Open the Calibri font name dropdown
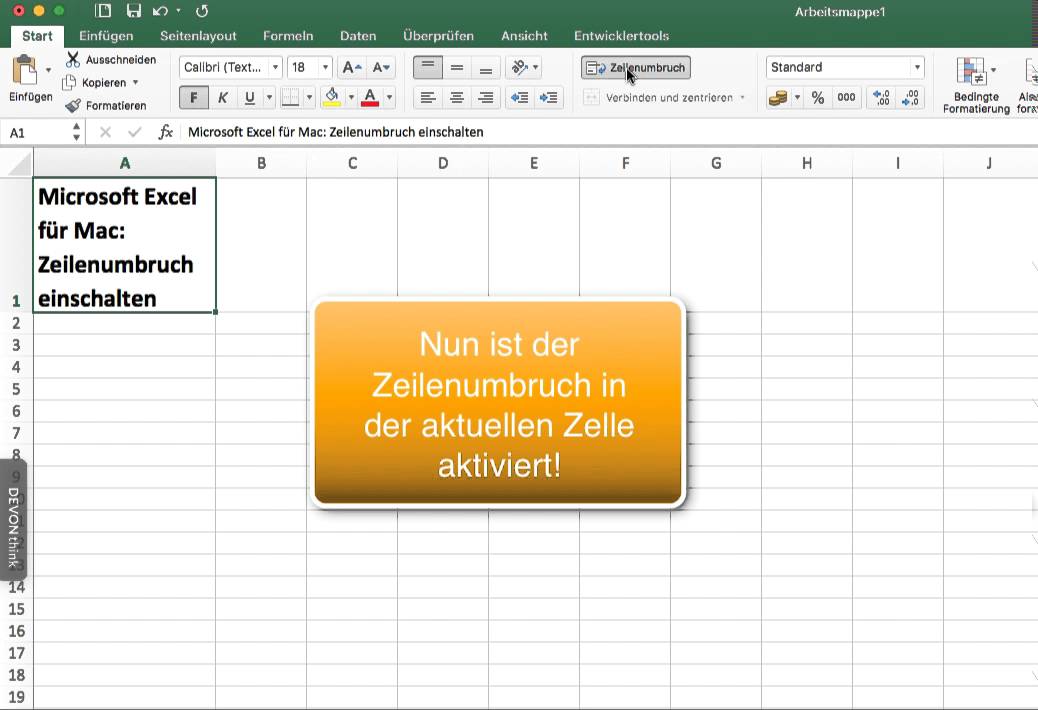This screenshot has height=710, width=1038. tap(275, 67)
